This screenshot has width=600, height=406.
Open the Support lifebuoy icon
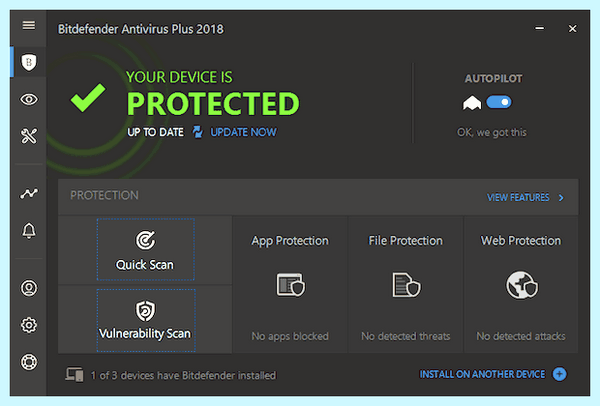[29, 362]
